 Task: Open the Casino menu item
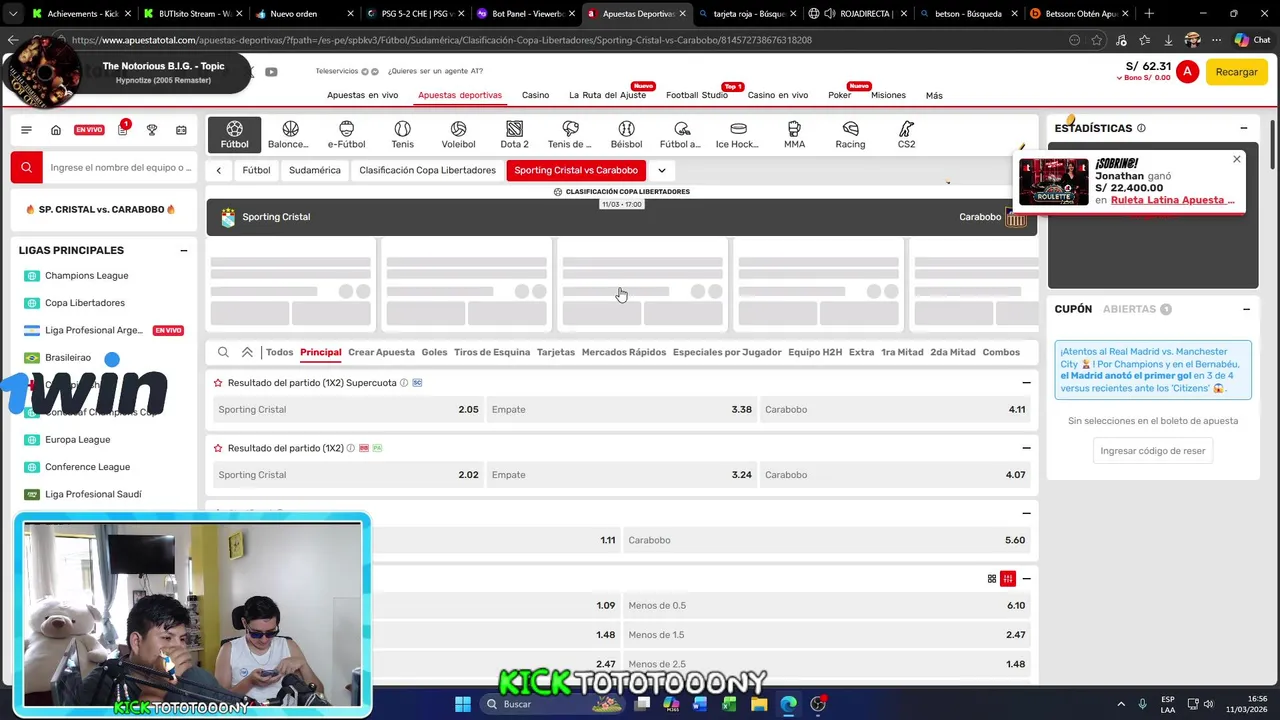pyautogui.click(x=535, y=95)
